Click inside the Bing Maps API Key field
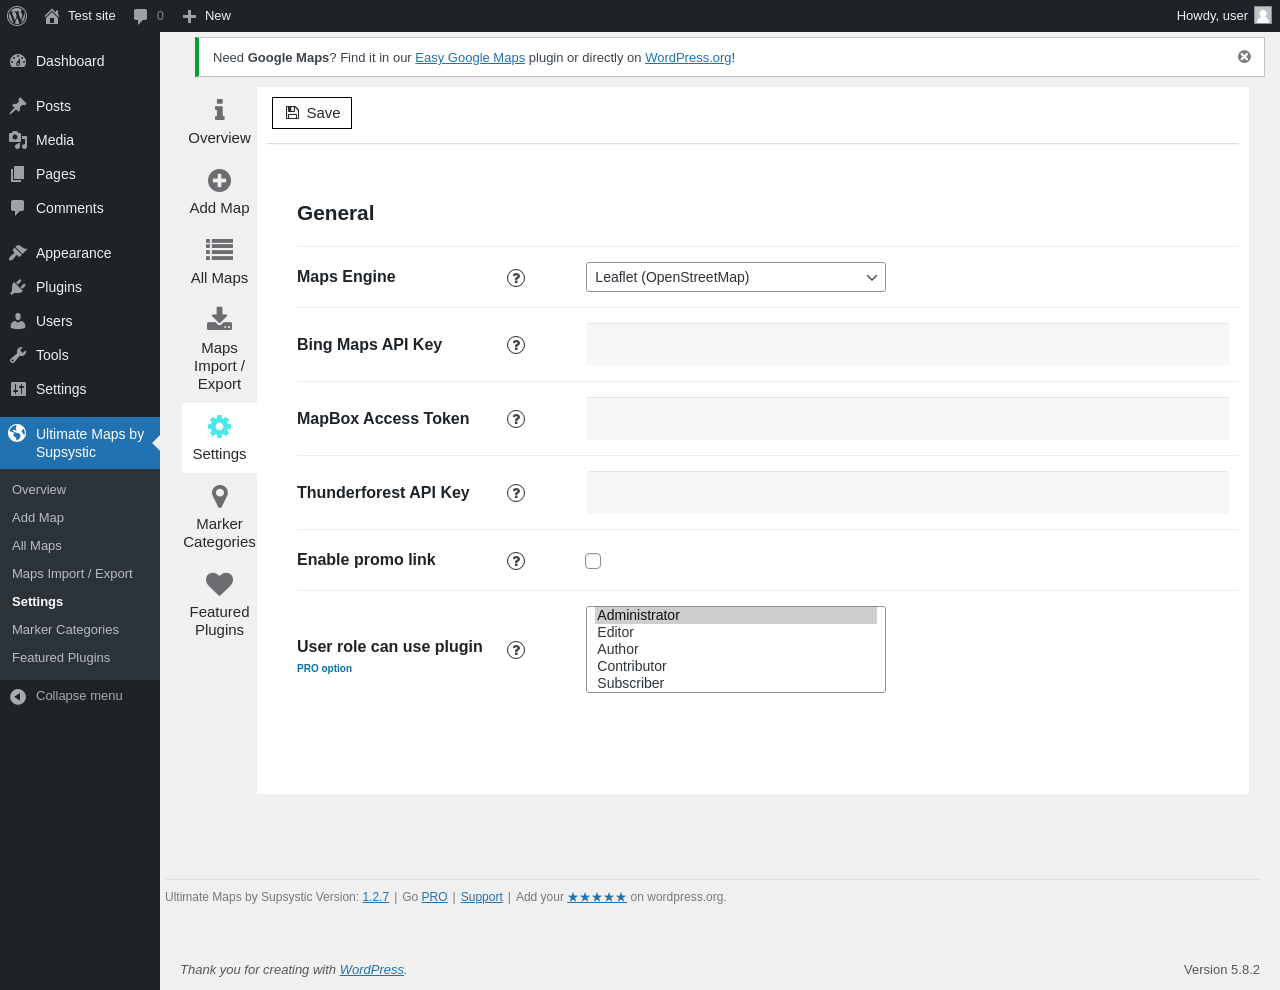 tap(907, 345)
